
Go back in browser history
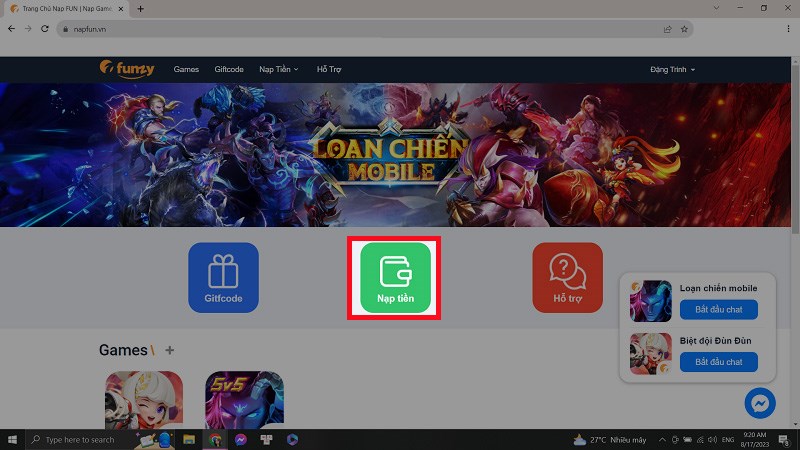coord(11,29)
